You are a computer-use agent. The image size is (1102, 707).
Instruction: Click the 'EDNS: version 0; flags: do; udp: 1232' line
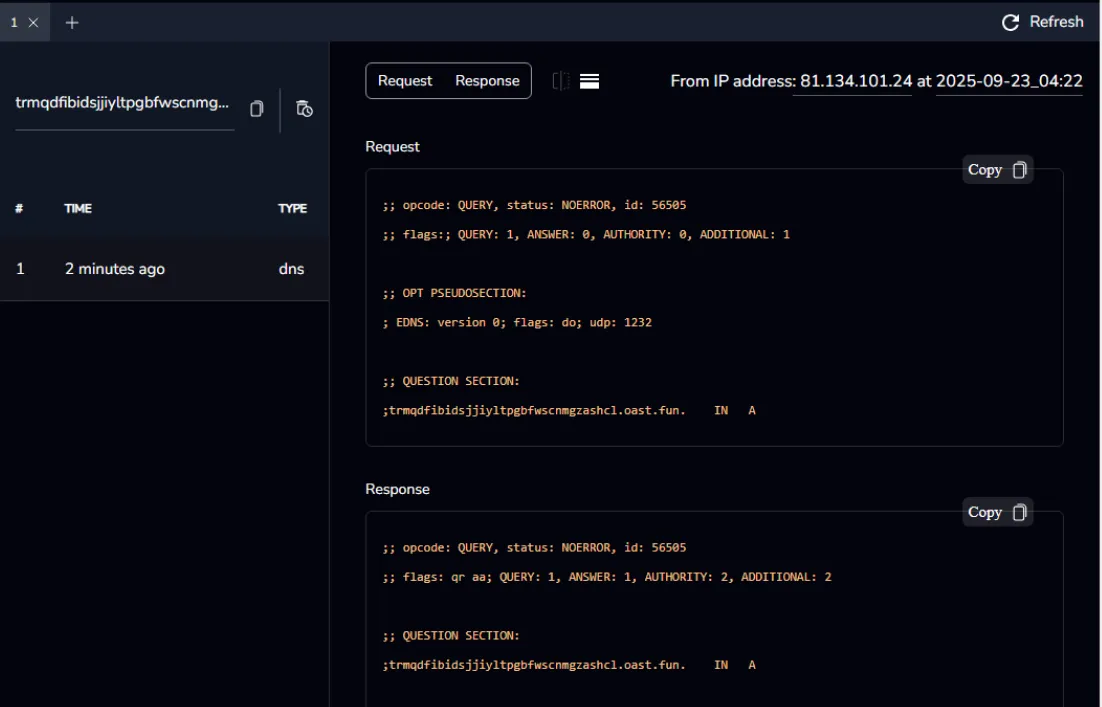pyautogui.click(x=517, y=323)
